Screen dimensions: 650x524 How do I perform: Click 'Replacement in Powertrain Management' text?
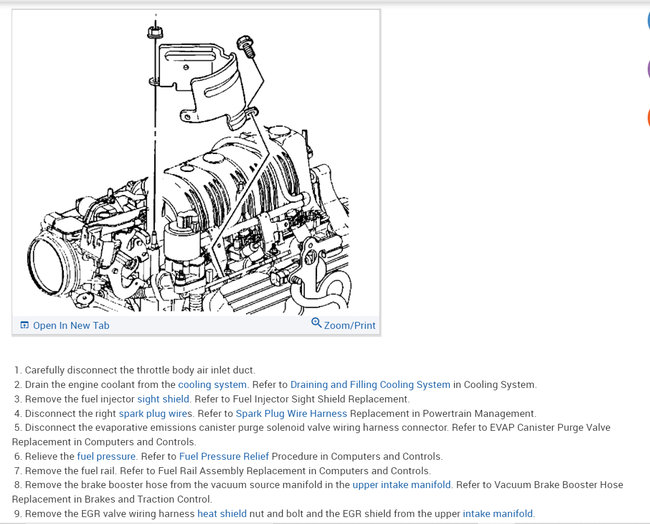[x=443, y=414]
